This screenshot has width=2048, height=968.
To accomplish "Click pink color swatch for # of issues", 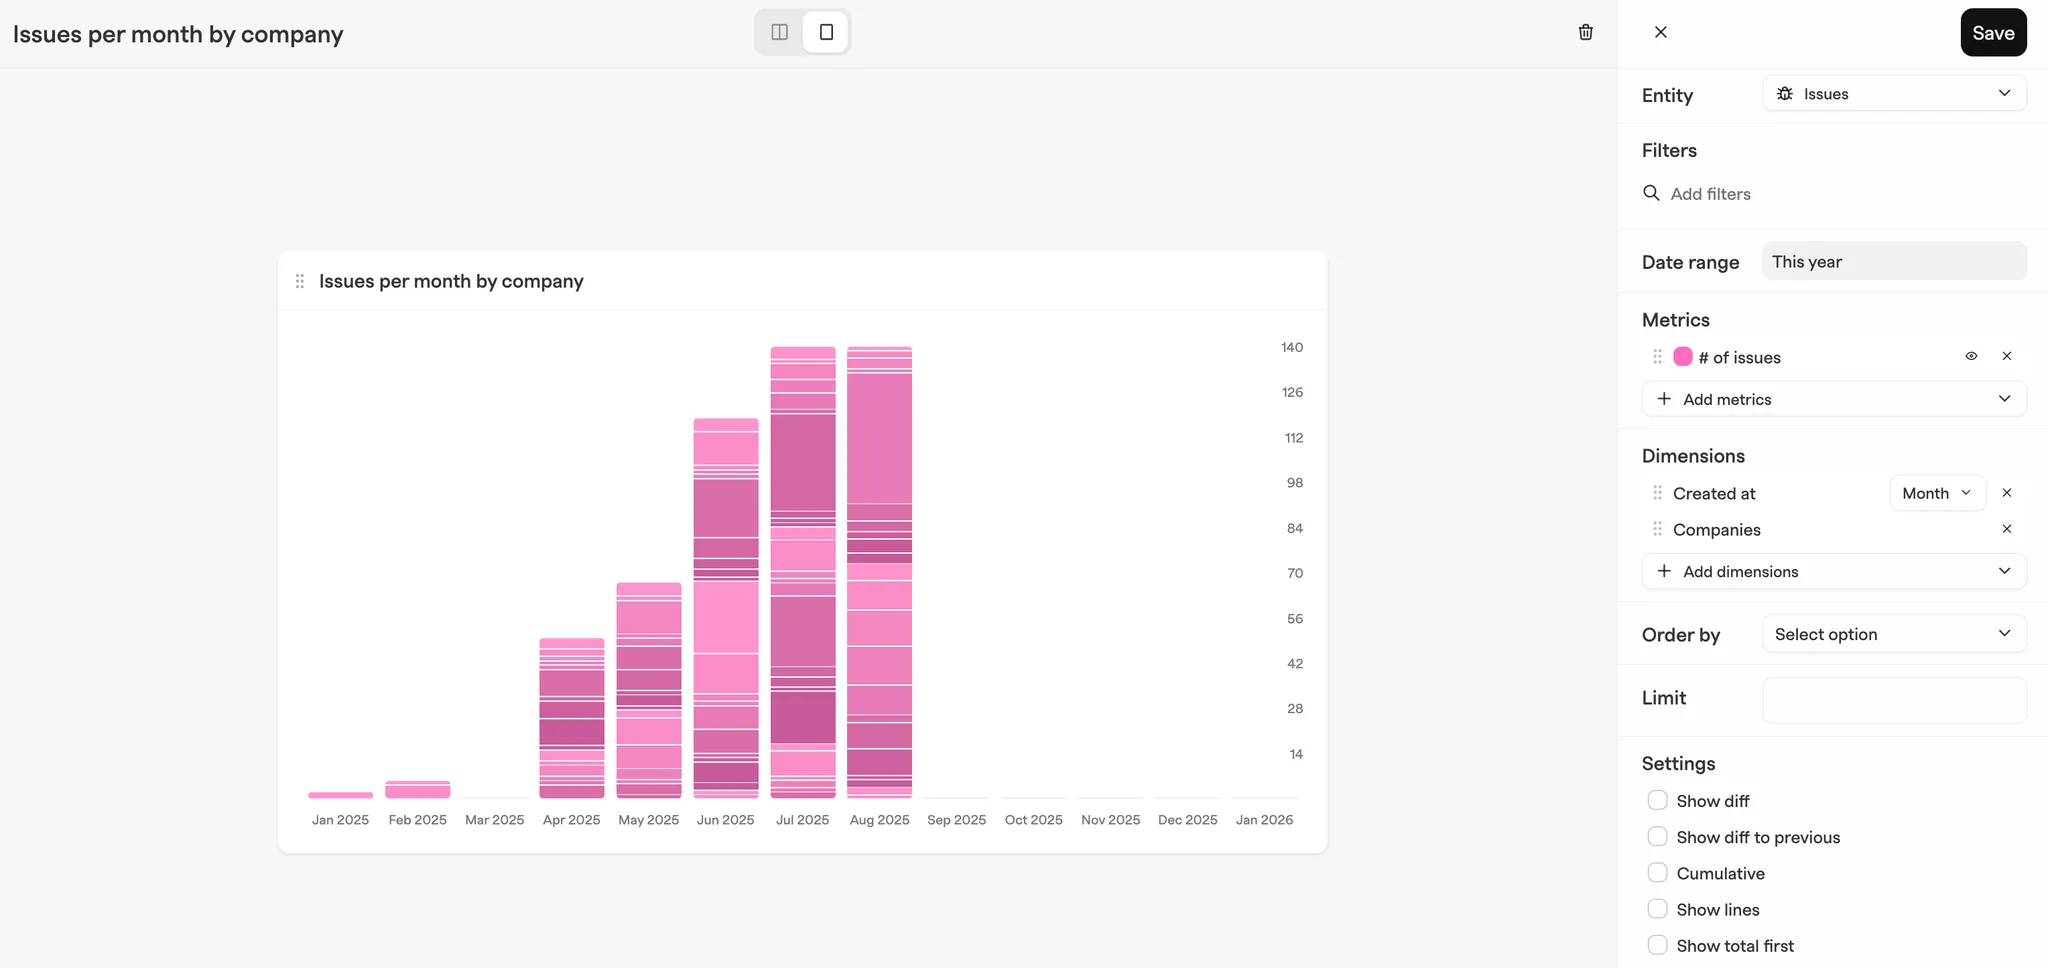I will pos(1683,357).
